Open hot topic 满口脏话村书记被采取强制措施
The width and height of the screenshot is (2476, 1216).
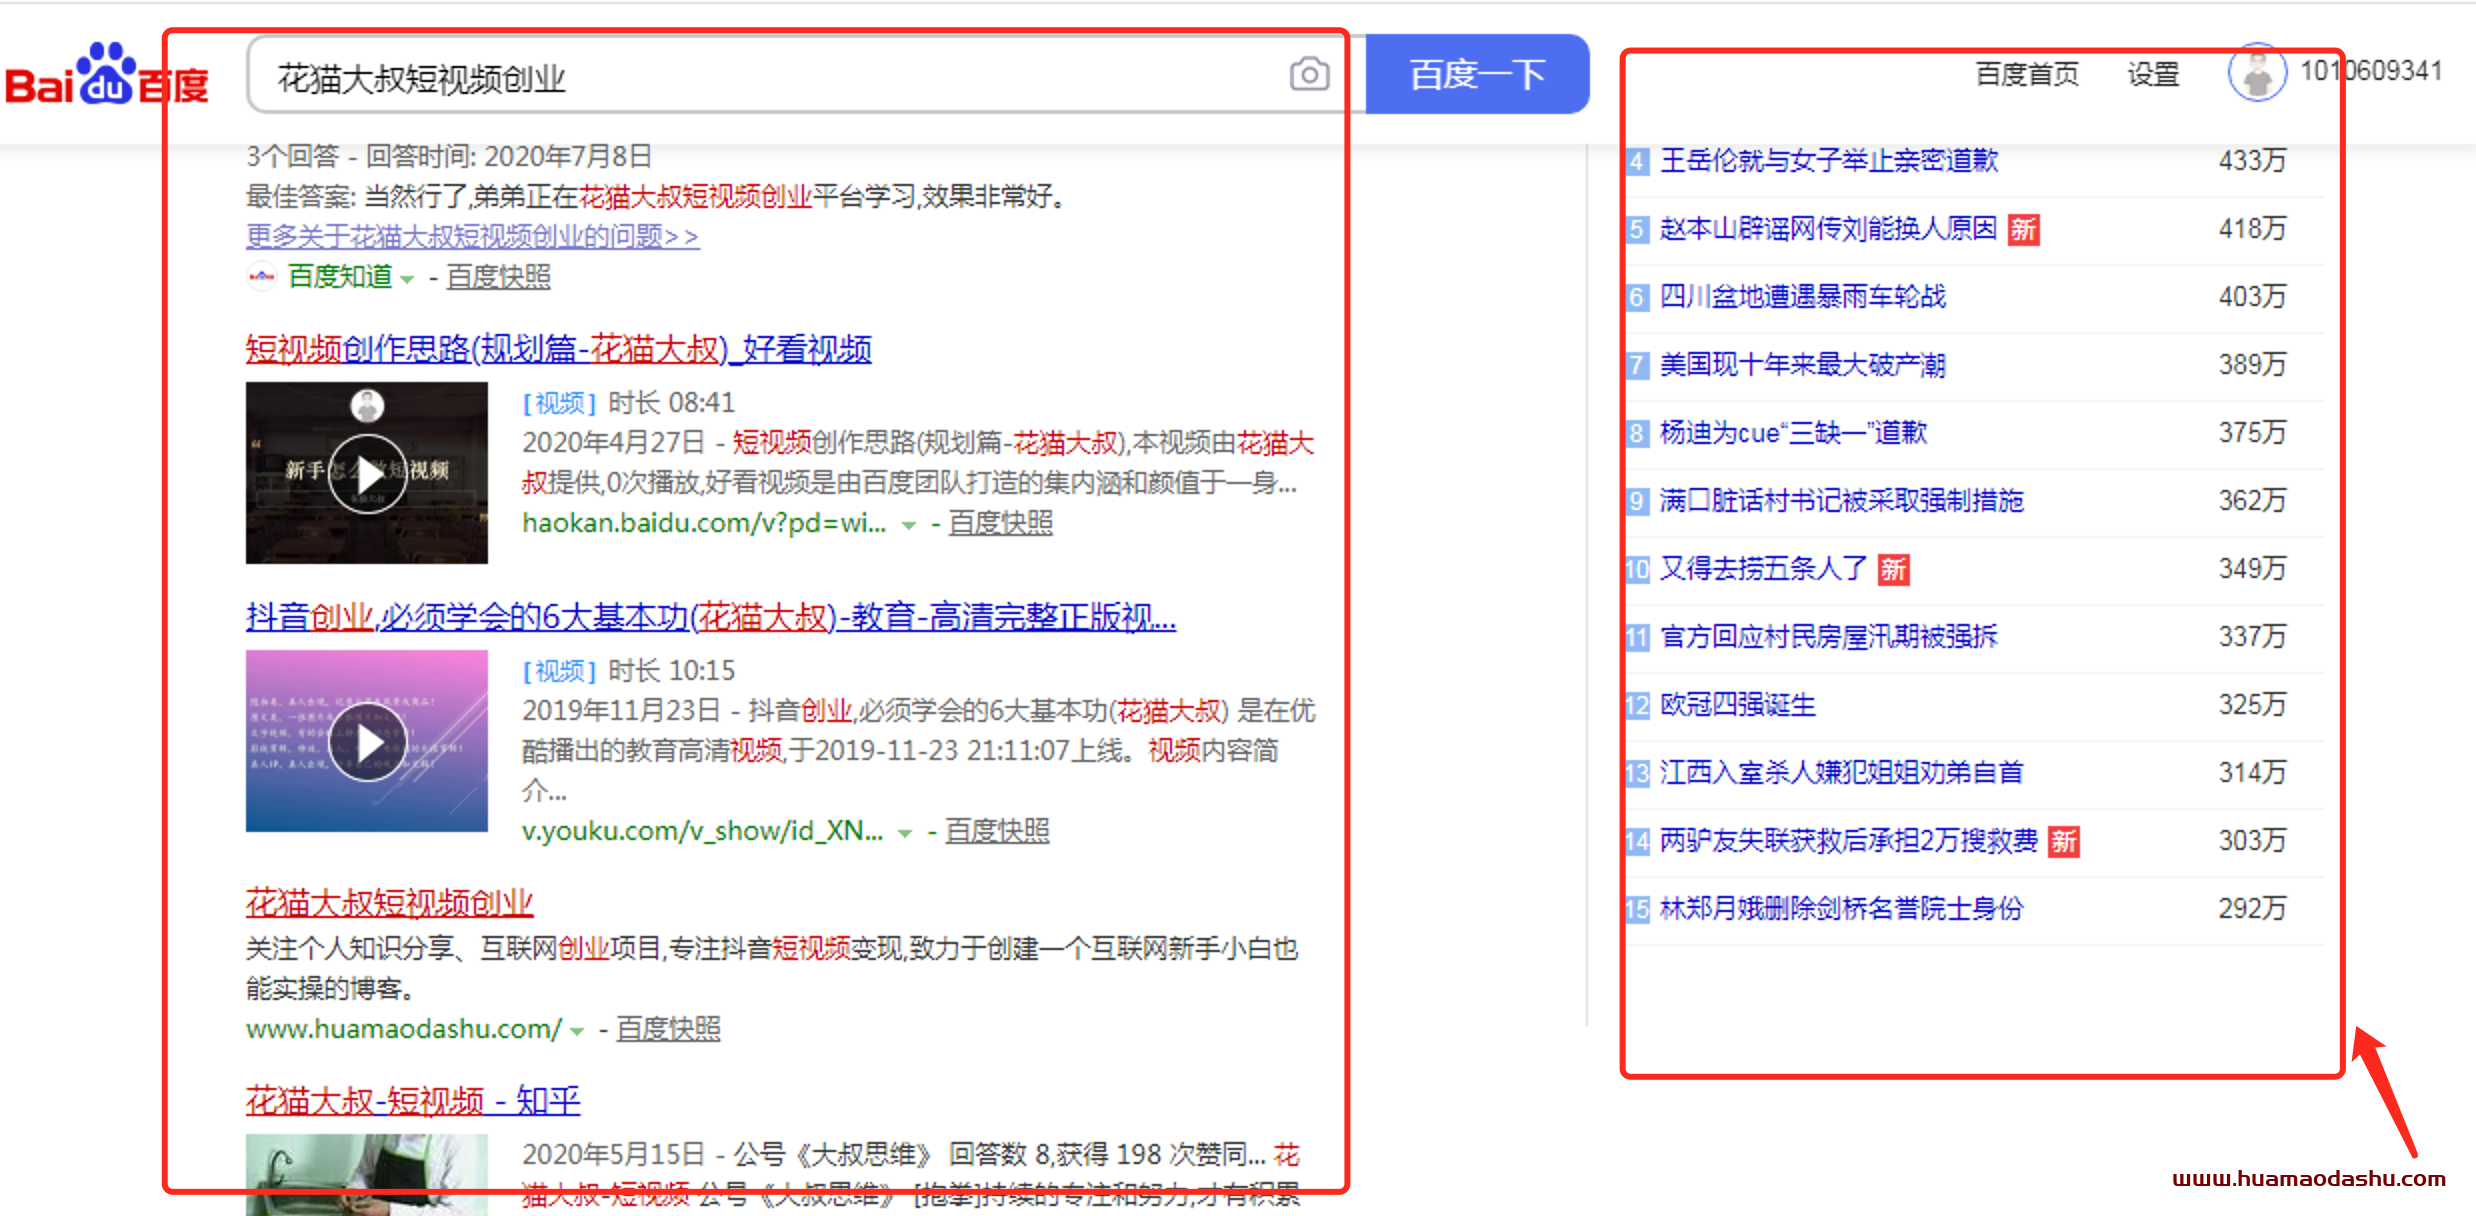pos(1842,501)
